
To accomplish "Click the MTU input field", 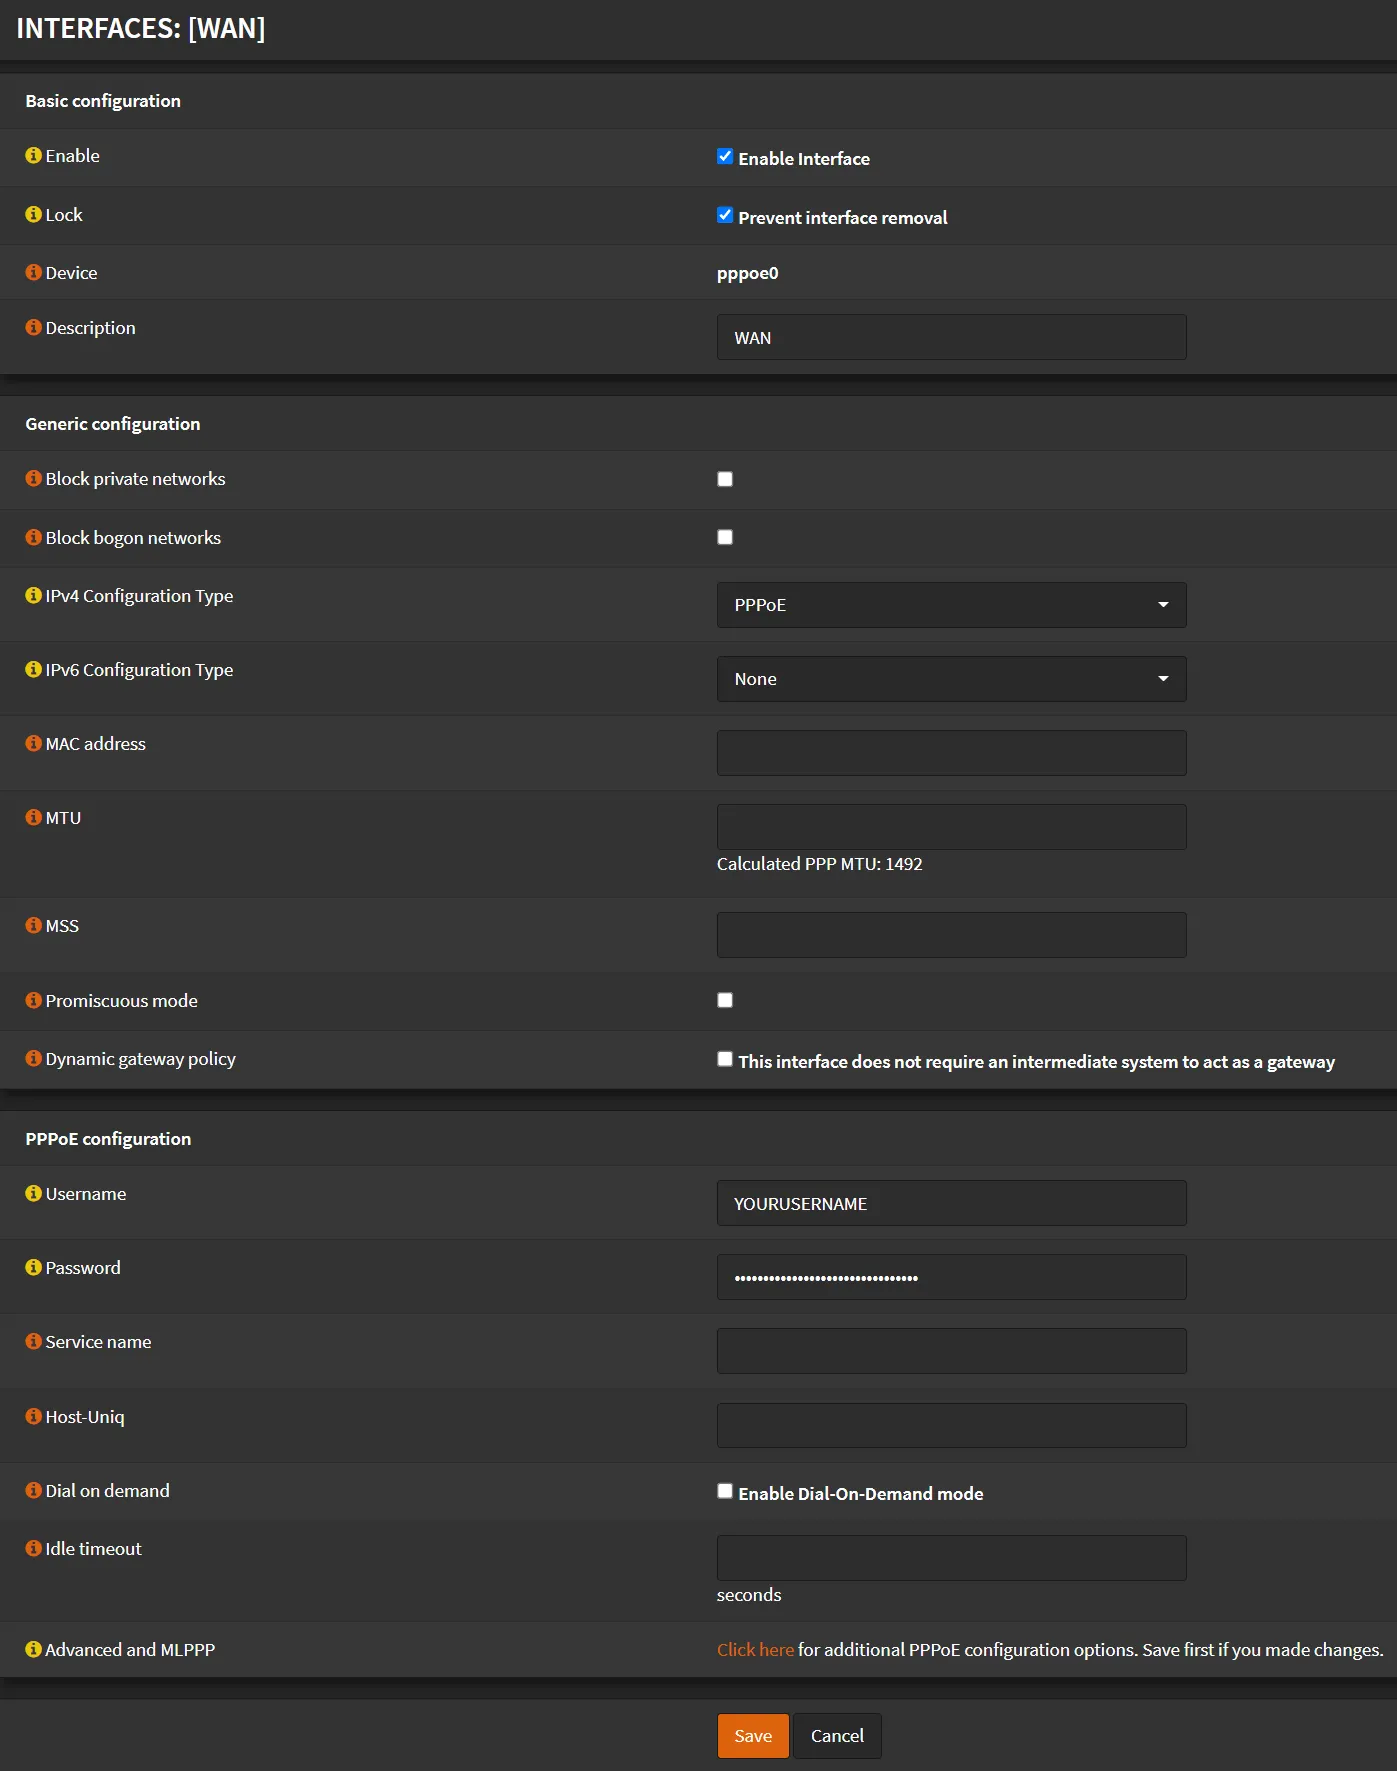I will click(x=951, y=827).
